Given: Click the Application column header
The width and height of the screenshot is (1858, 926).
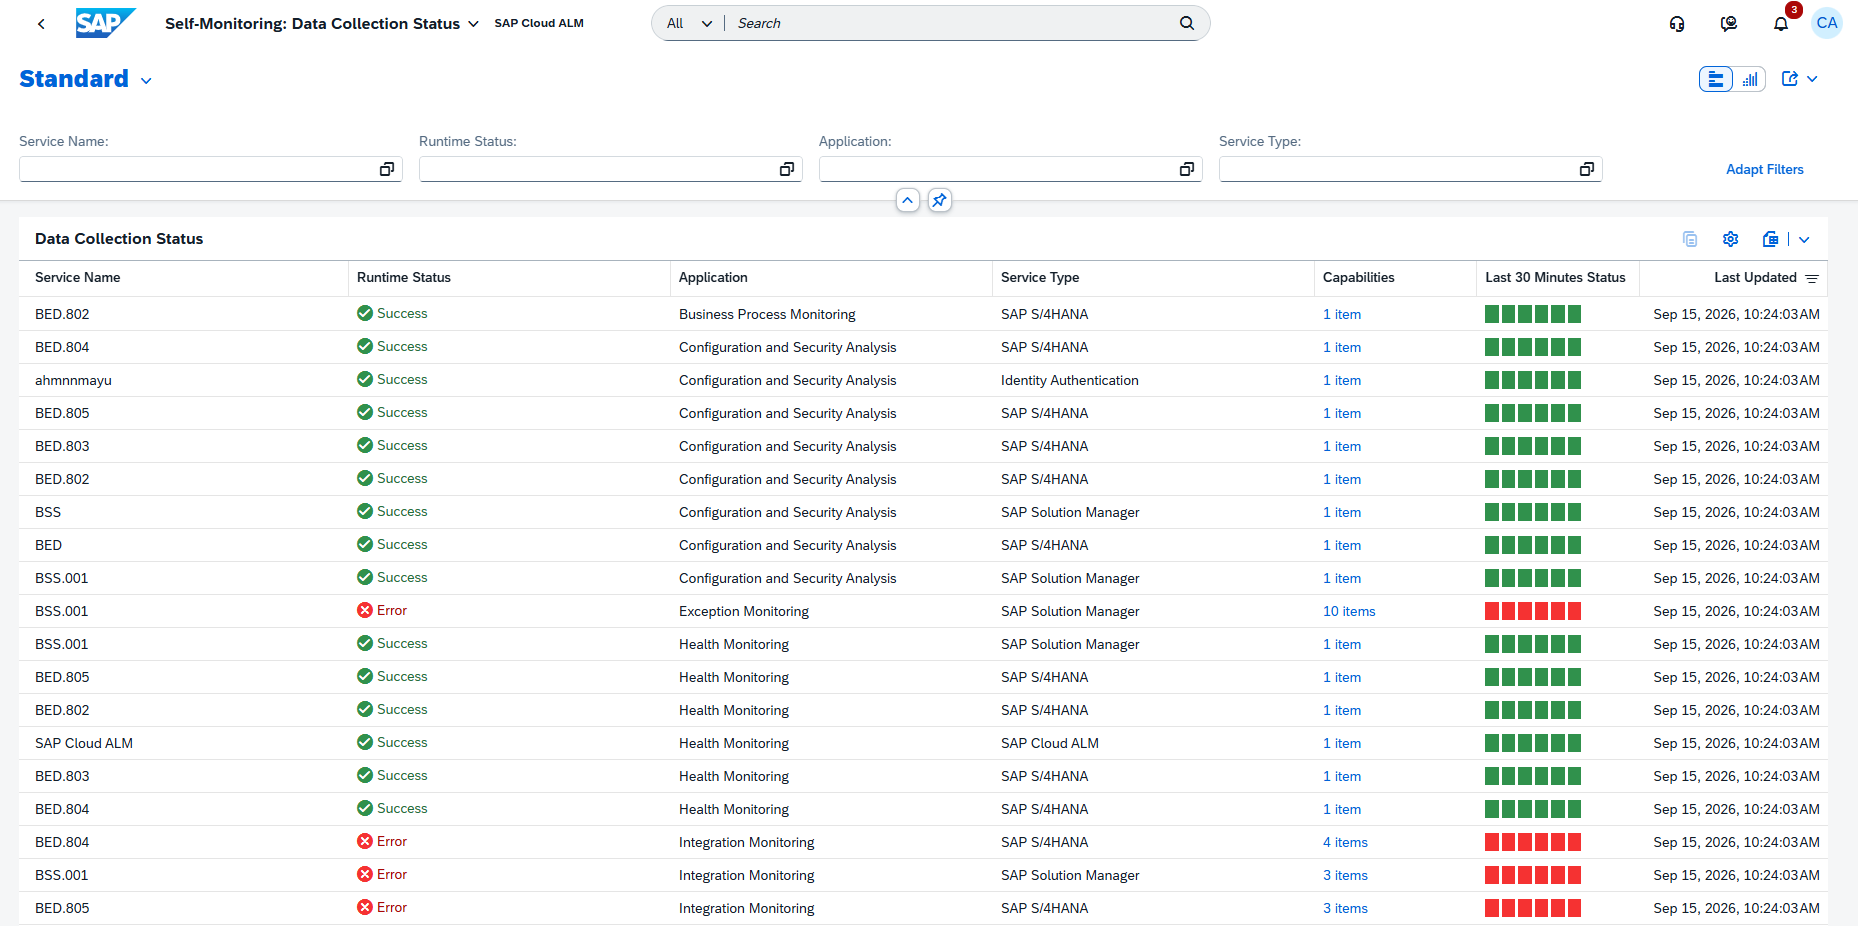Looking at the screenshot, I should click(x=831, y=278).
